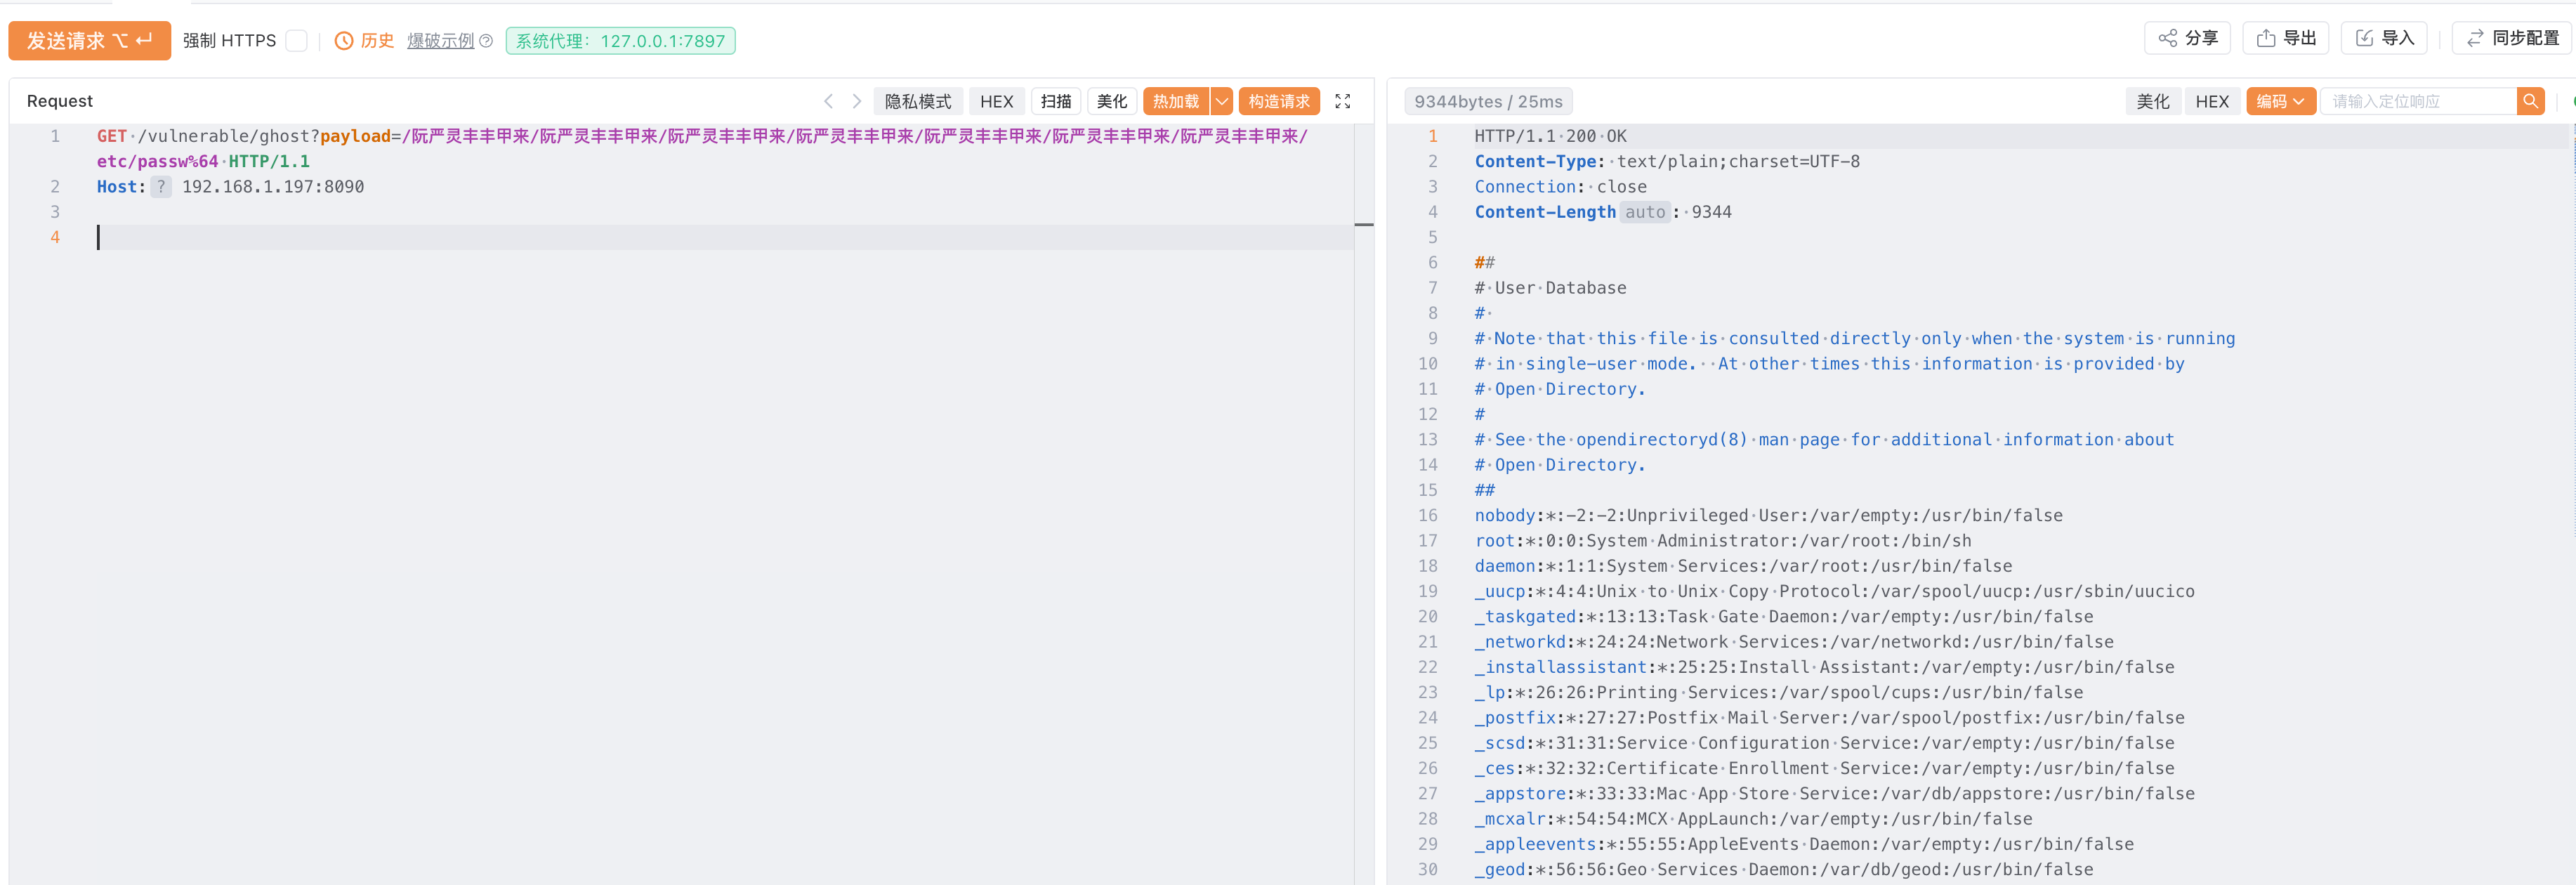Click the help icon beside 爆破示例
The height and width of the screenshot is (885, 2576).
point(486,41)
